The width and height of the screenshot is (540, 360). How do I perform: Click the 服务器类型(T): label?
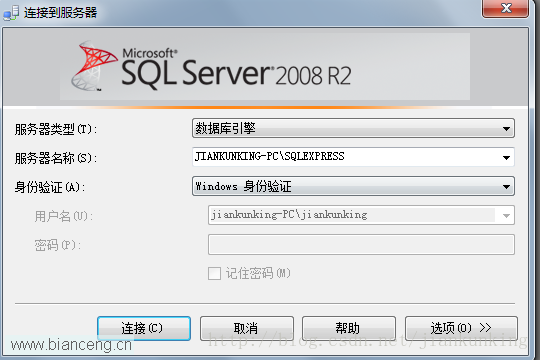point(56,129)
